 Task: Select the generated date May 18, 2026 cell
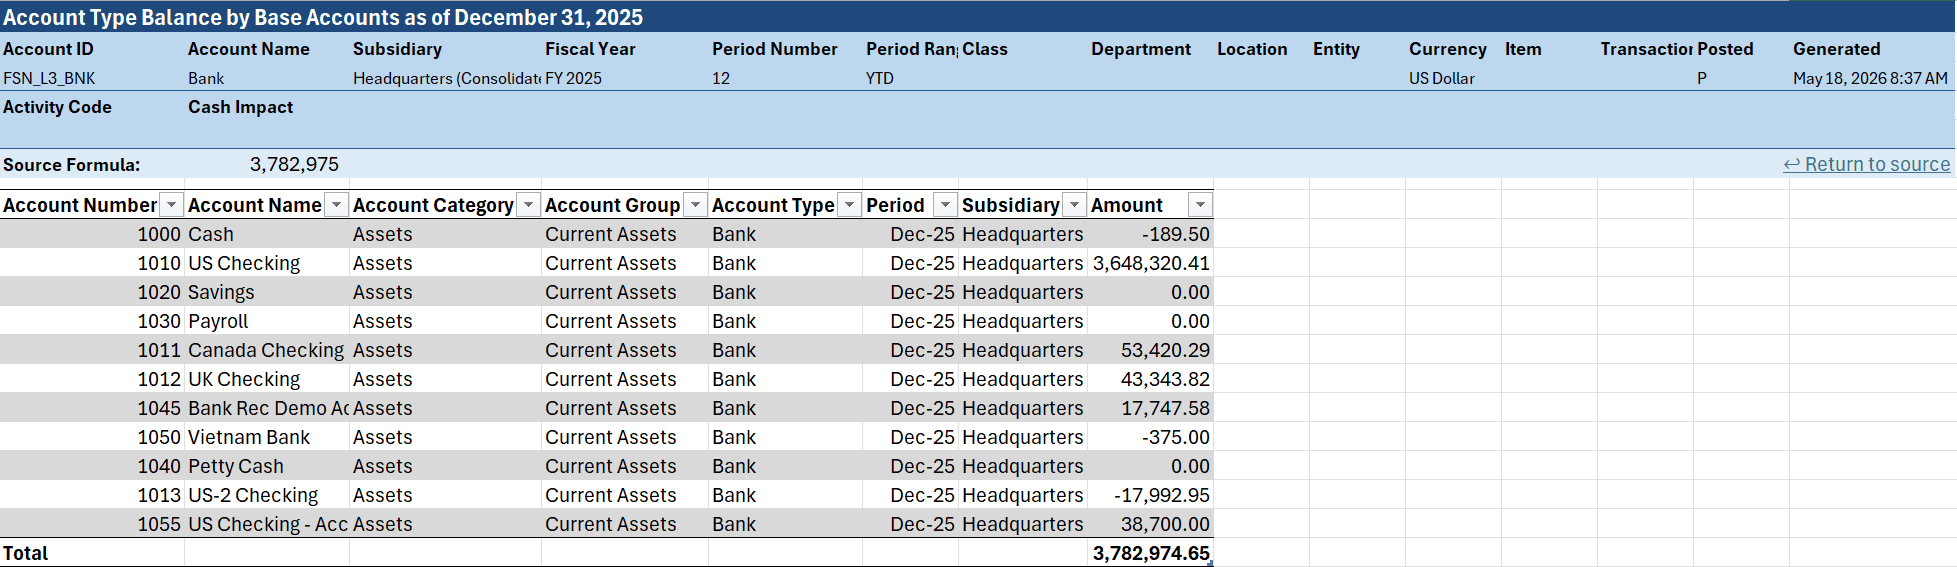coord(1872,78)
